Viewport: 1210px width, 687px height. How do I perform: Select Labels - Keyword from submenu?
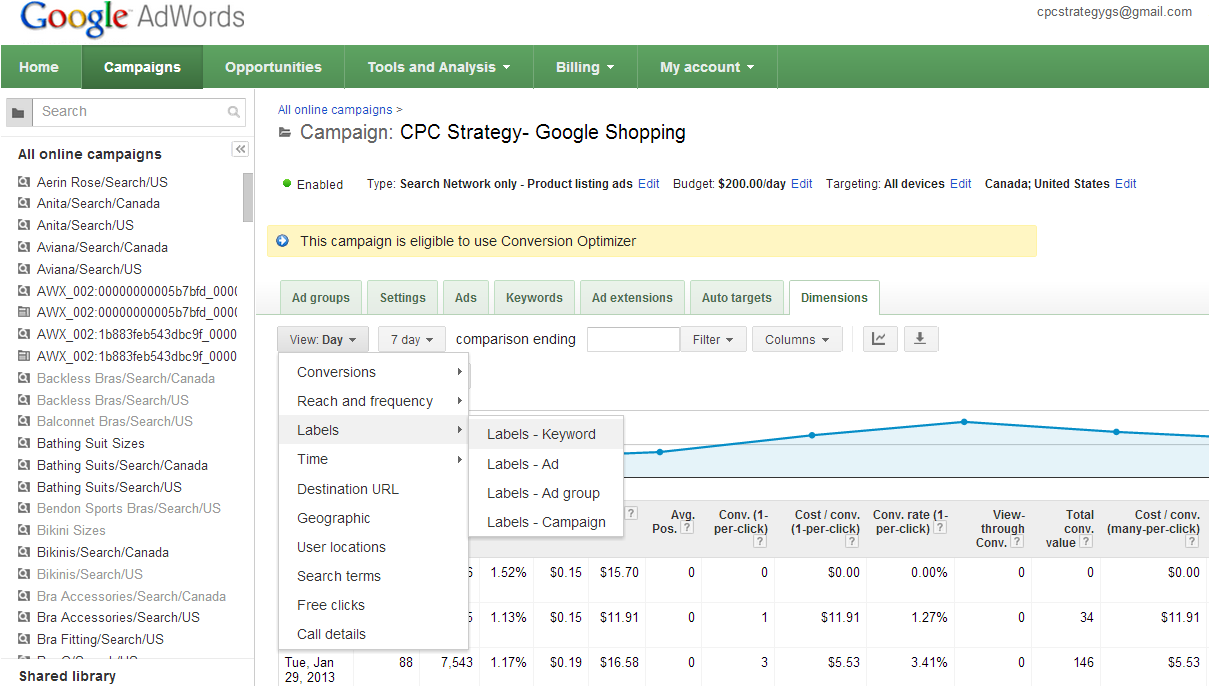546,434
